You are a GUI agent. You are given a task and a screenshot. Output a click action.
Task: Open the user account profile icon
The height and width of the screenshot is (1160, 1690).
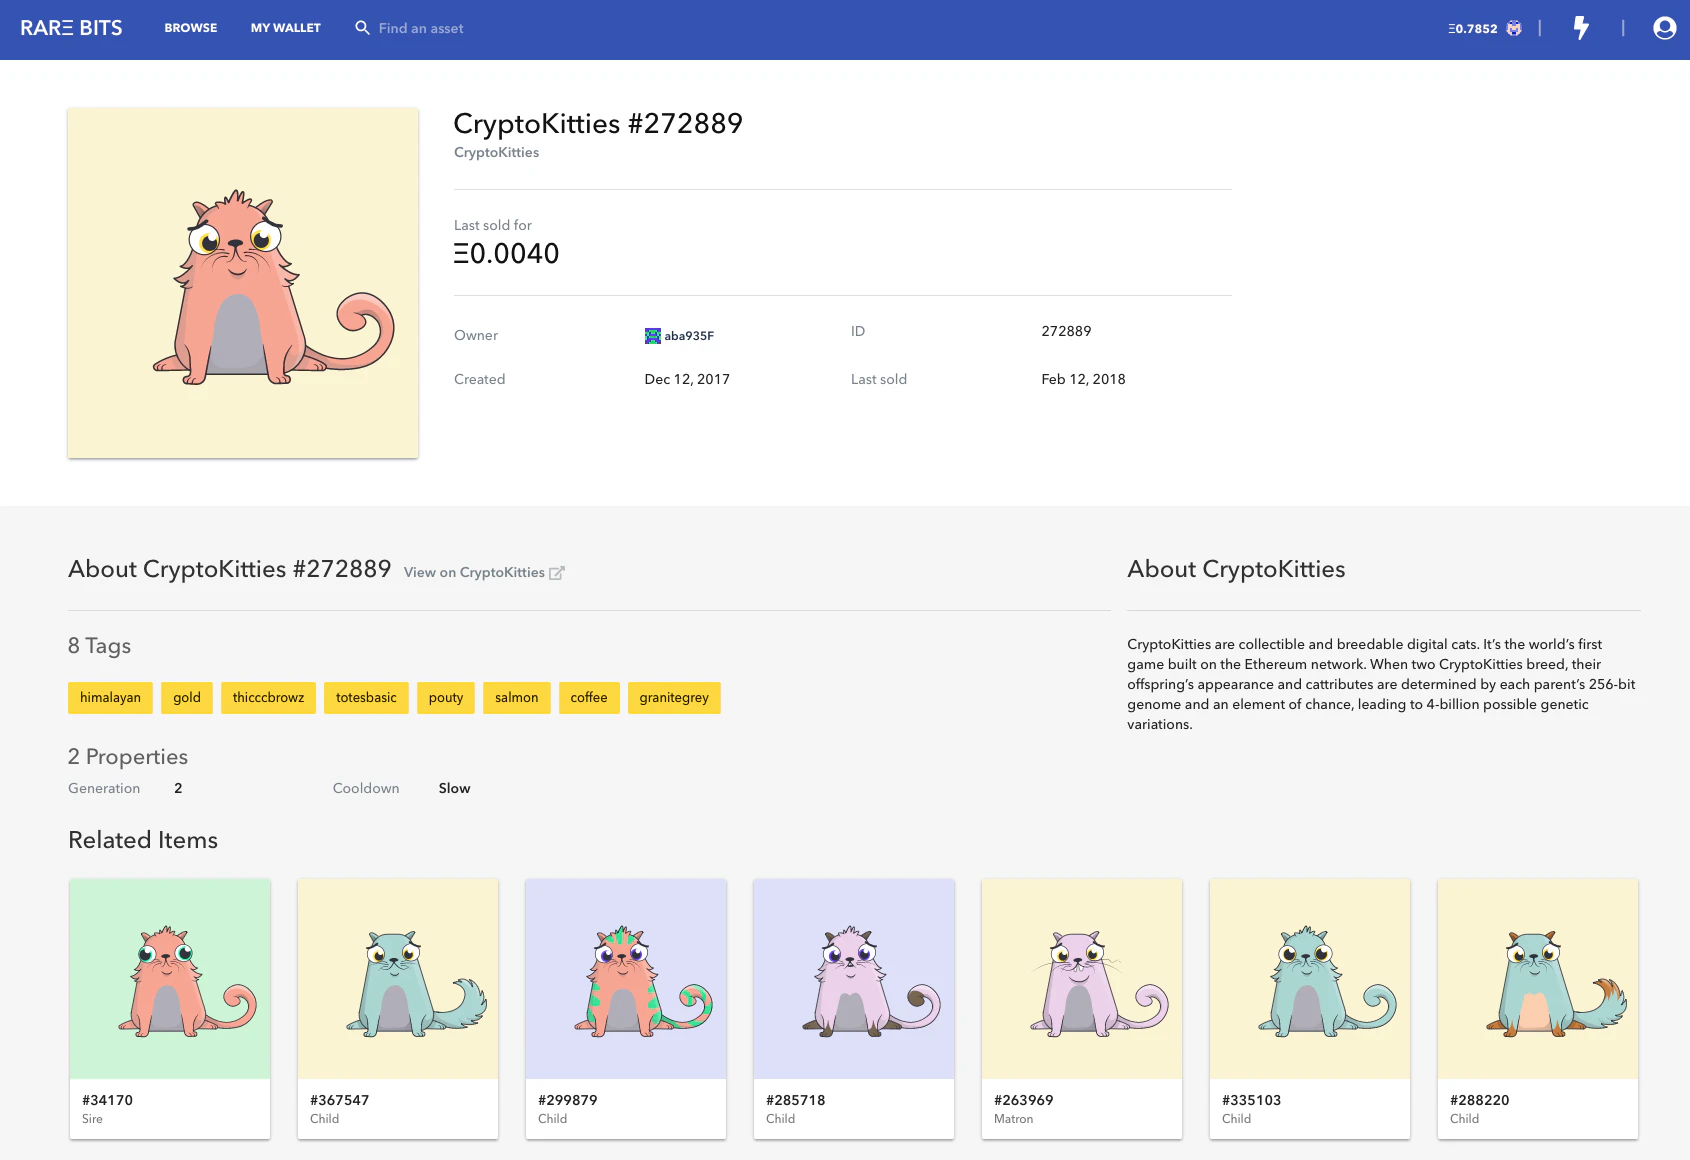coord(1664,28)
